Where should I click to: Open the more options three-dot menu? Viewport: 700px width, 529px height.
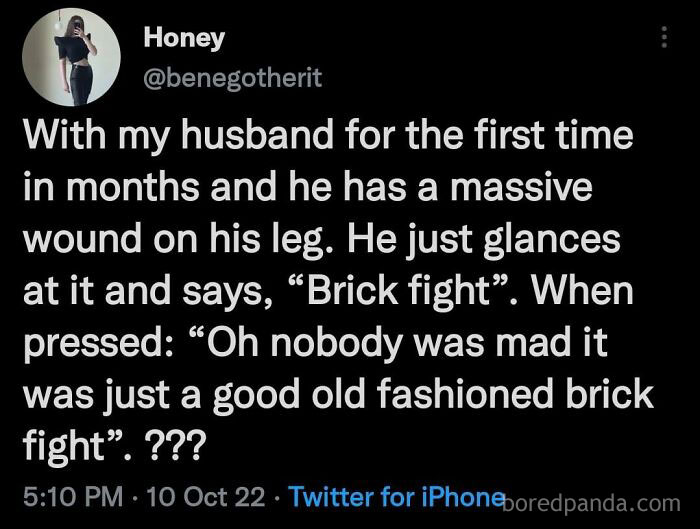click(x=662, y=39)
